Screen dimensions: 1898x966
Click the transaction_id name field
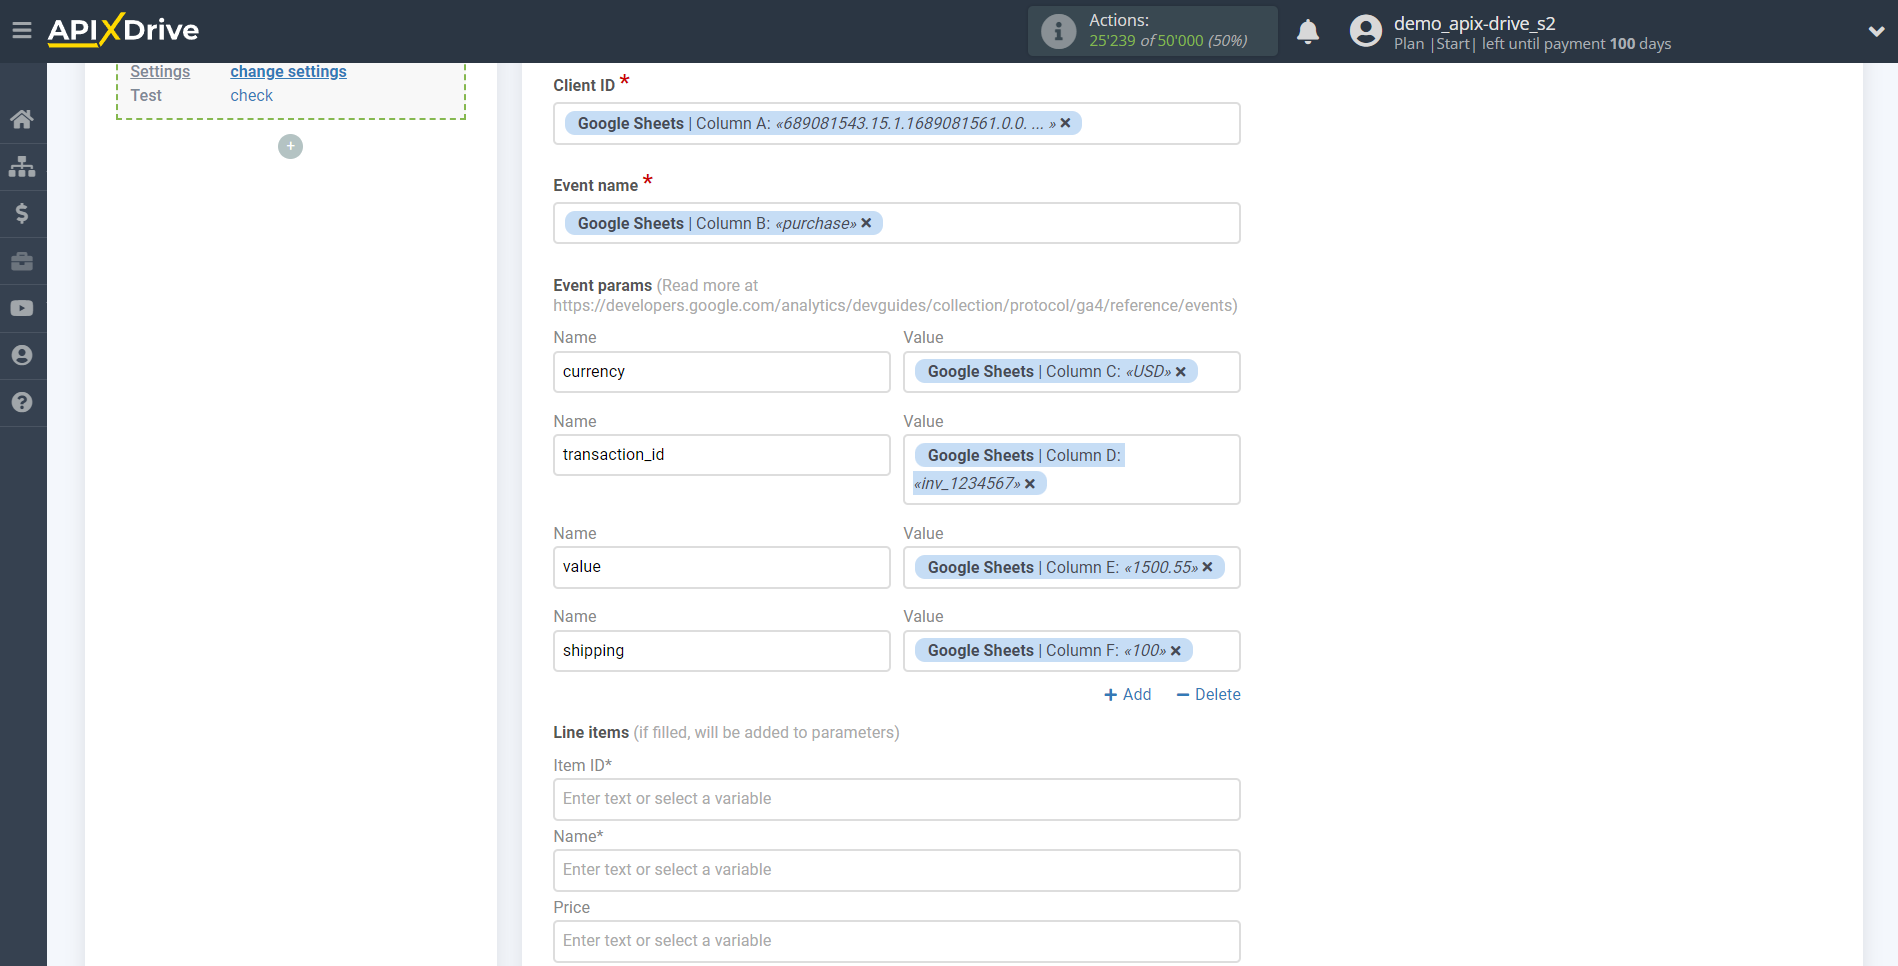(721, 455)
